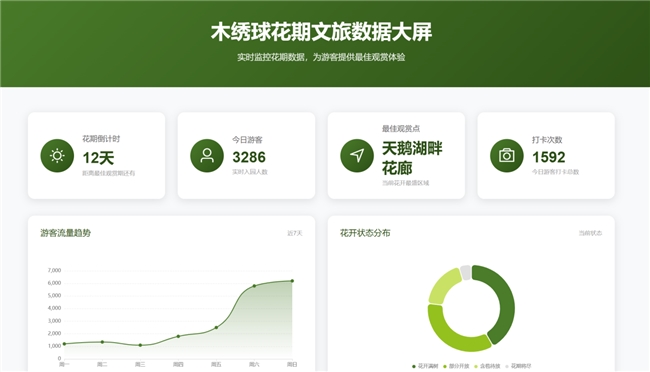This screenshot has width=650, height=372.
Task: Toggle the 花开满树 legend item
Action: pyautogui.click(x=425, y=366)
